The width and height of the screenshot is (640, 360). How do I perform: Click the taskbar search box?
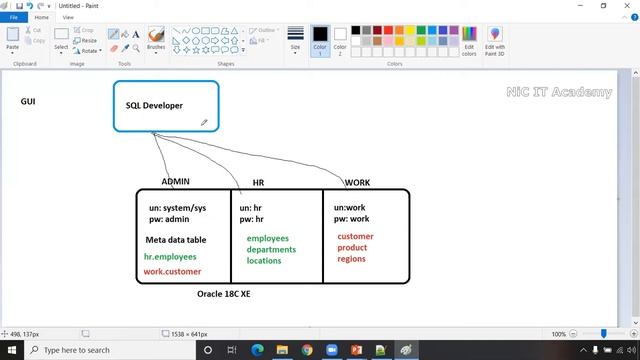(110, 350)
